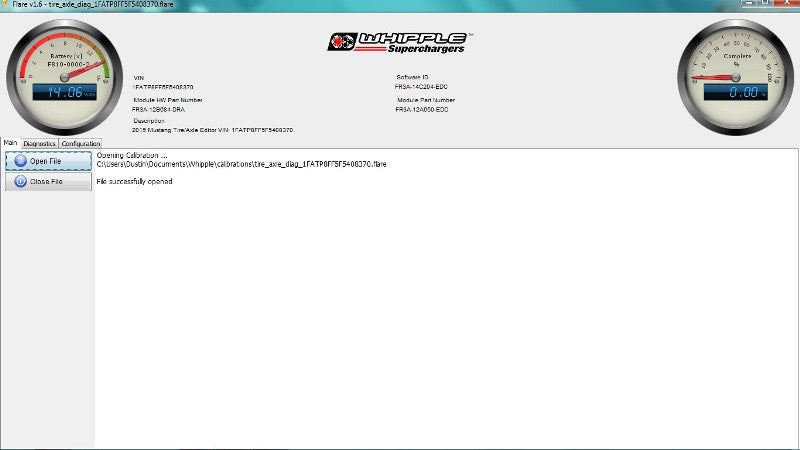Select the Main tab

(10, 143)
